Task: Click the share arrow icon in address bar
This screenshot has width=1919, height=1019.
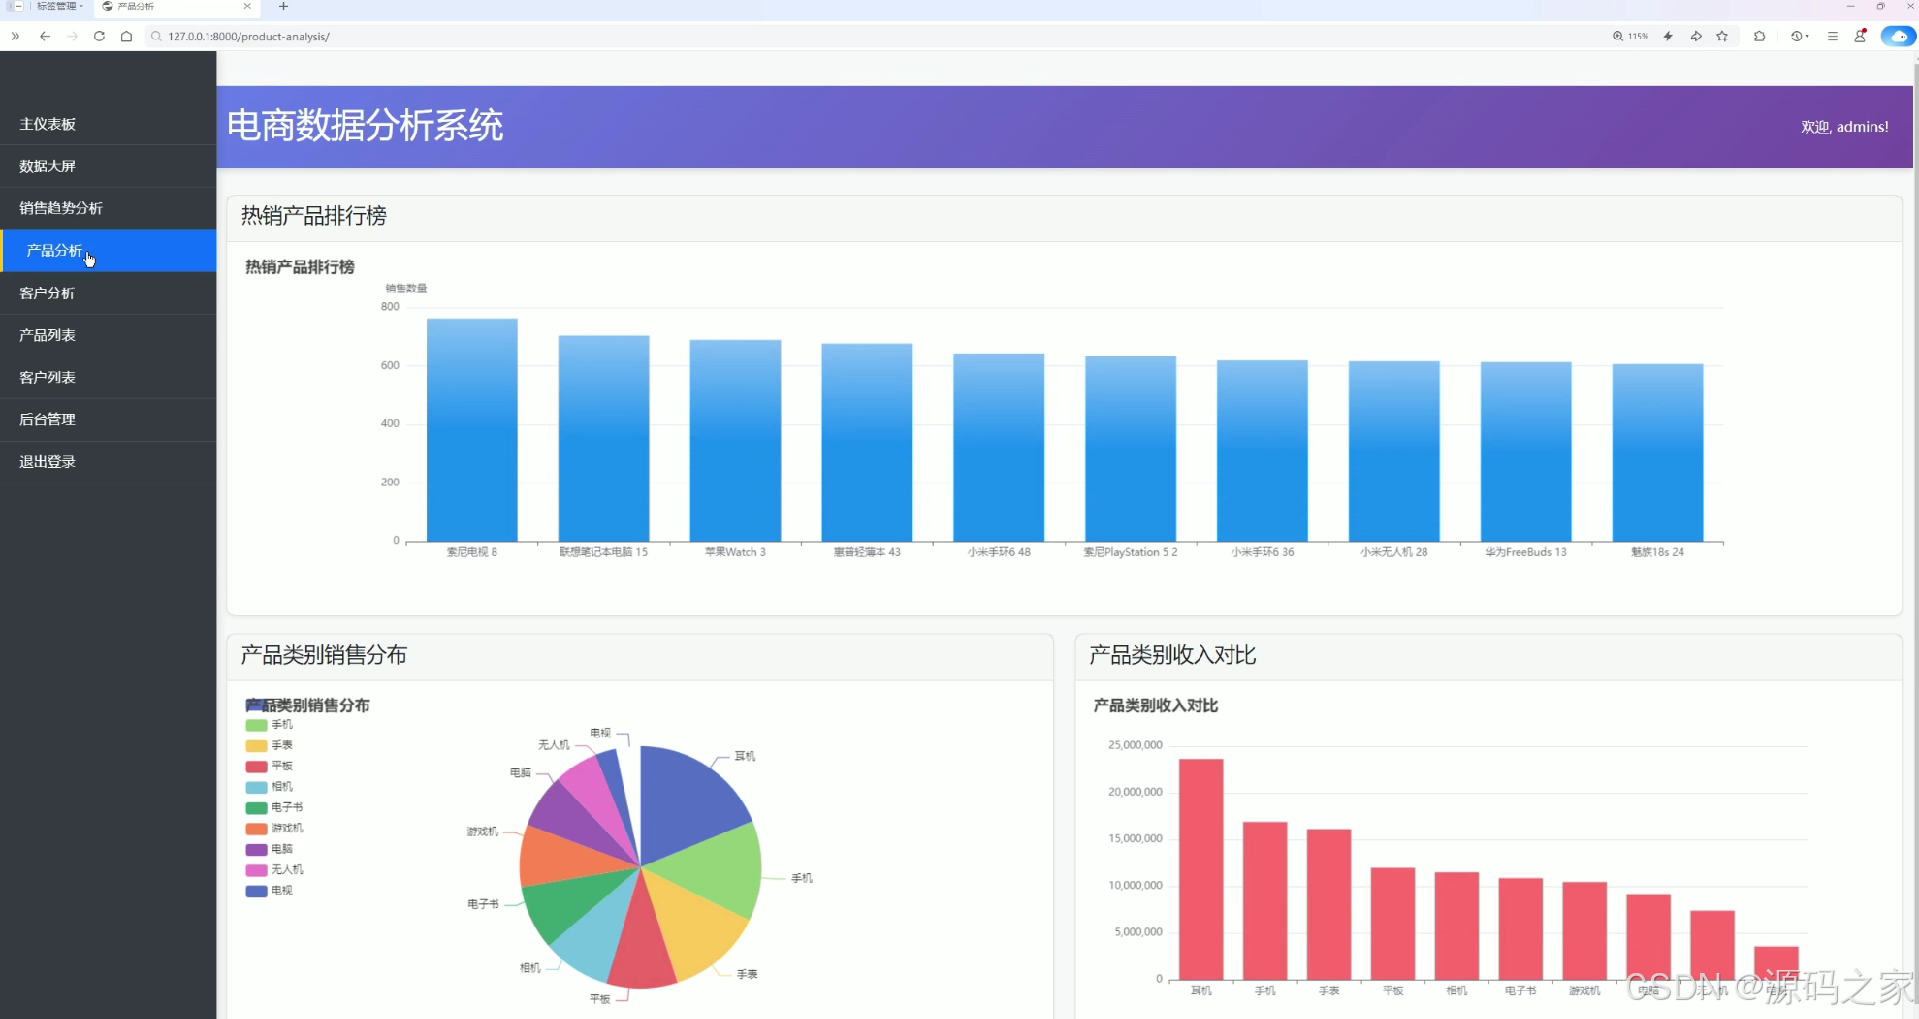Action: click(1696, 36)
